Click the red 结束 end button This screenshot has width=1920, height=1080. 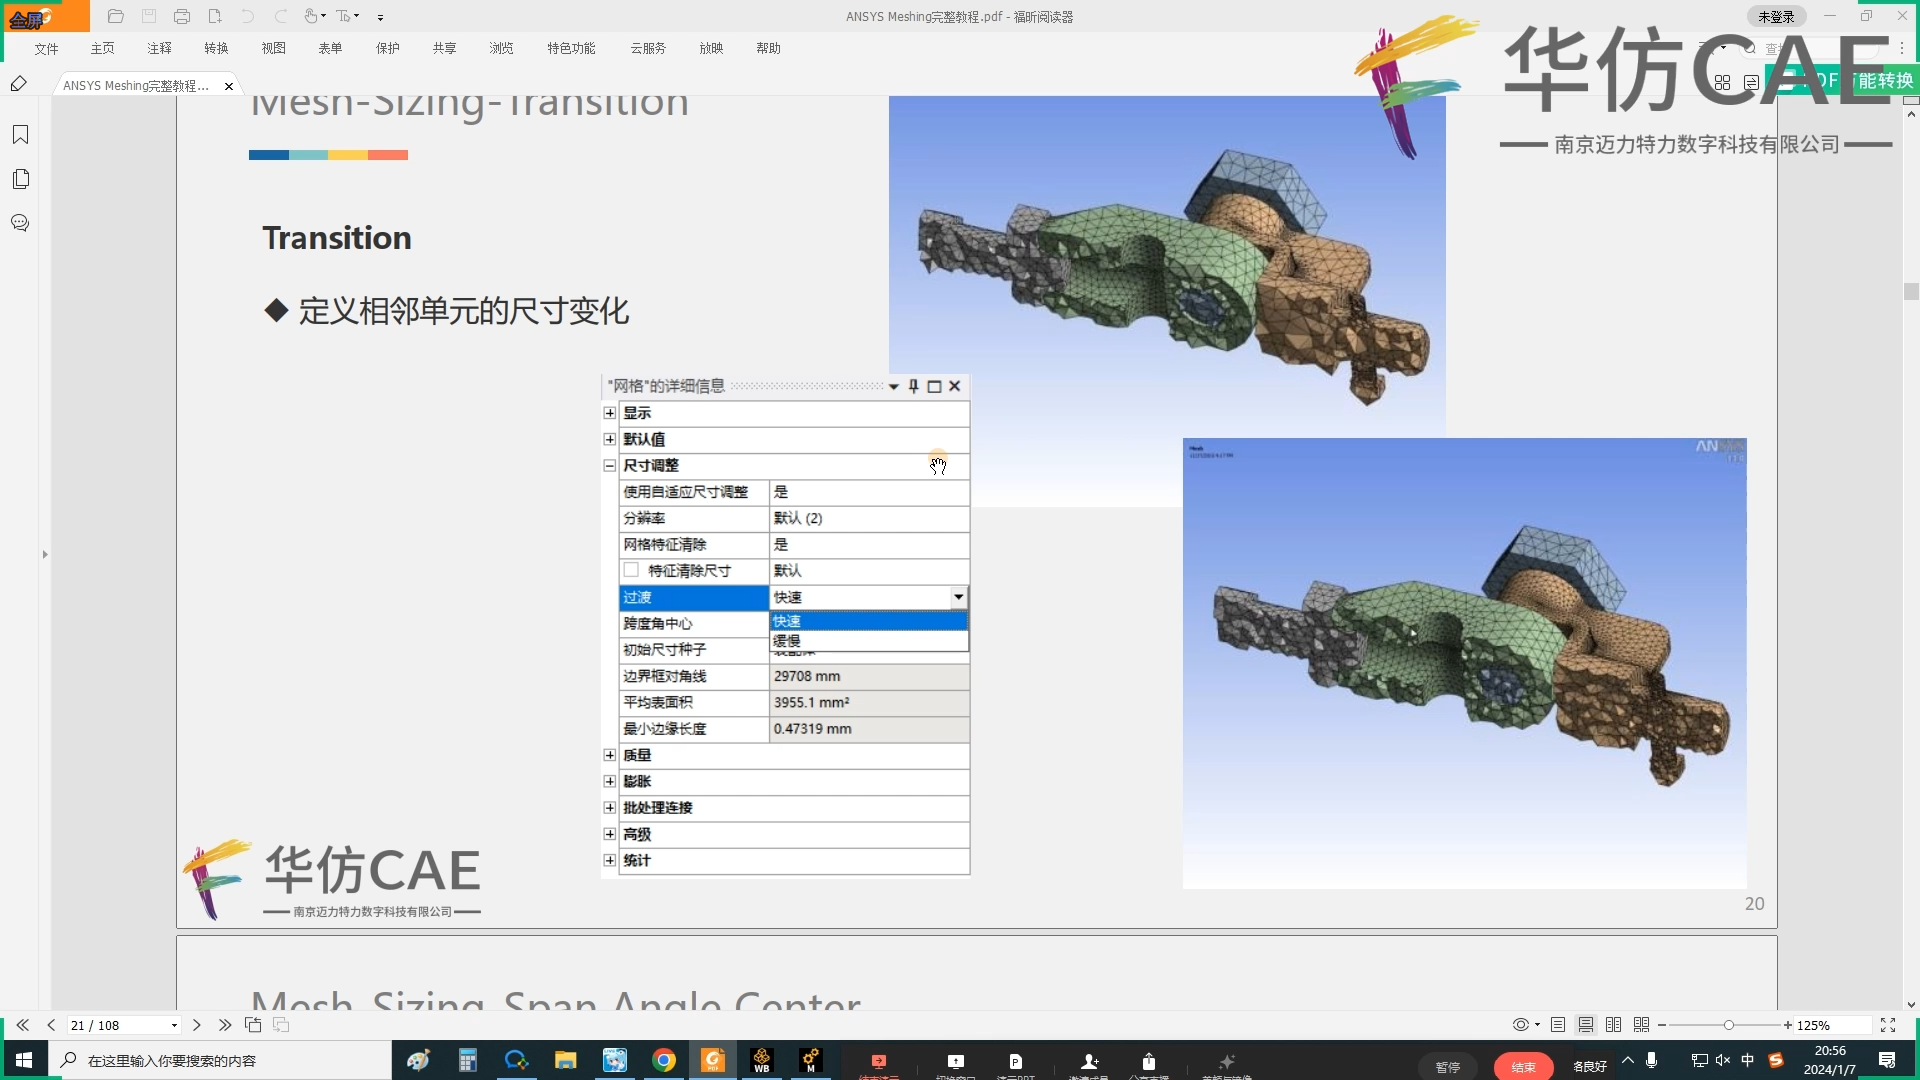1523,1067
